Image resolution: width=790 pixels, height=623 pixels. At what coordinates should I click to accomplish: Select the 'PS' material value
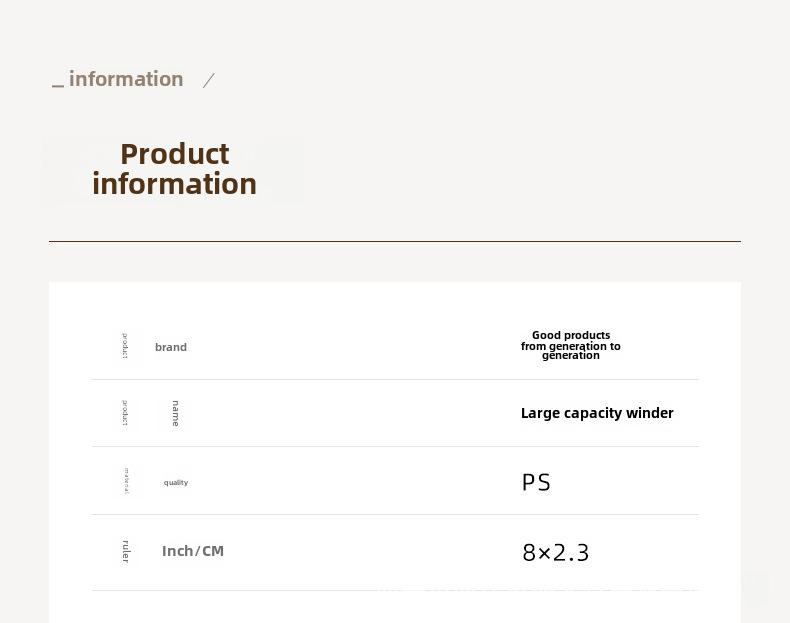click(536, 482)
